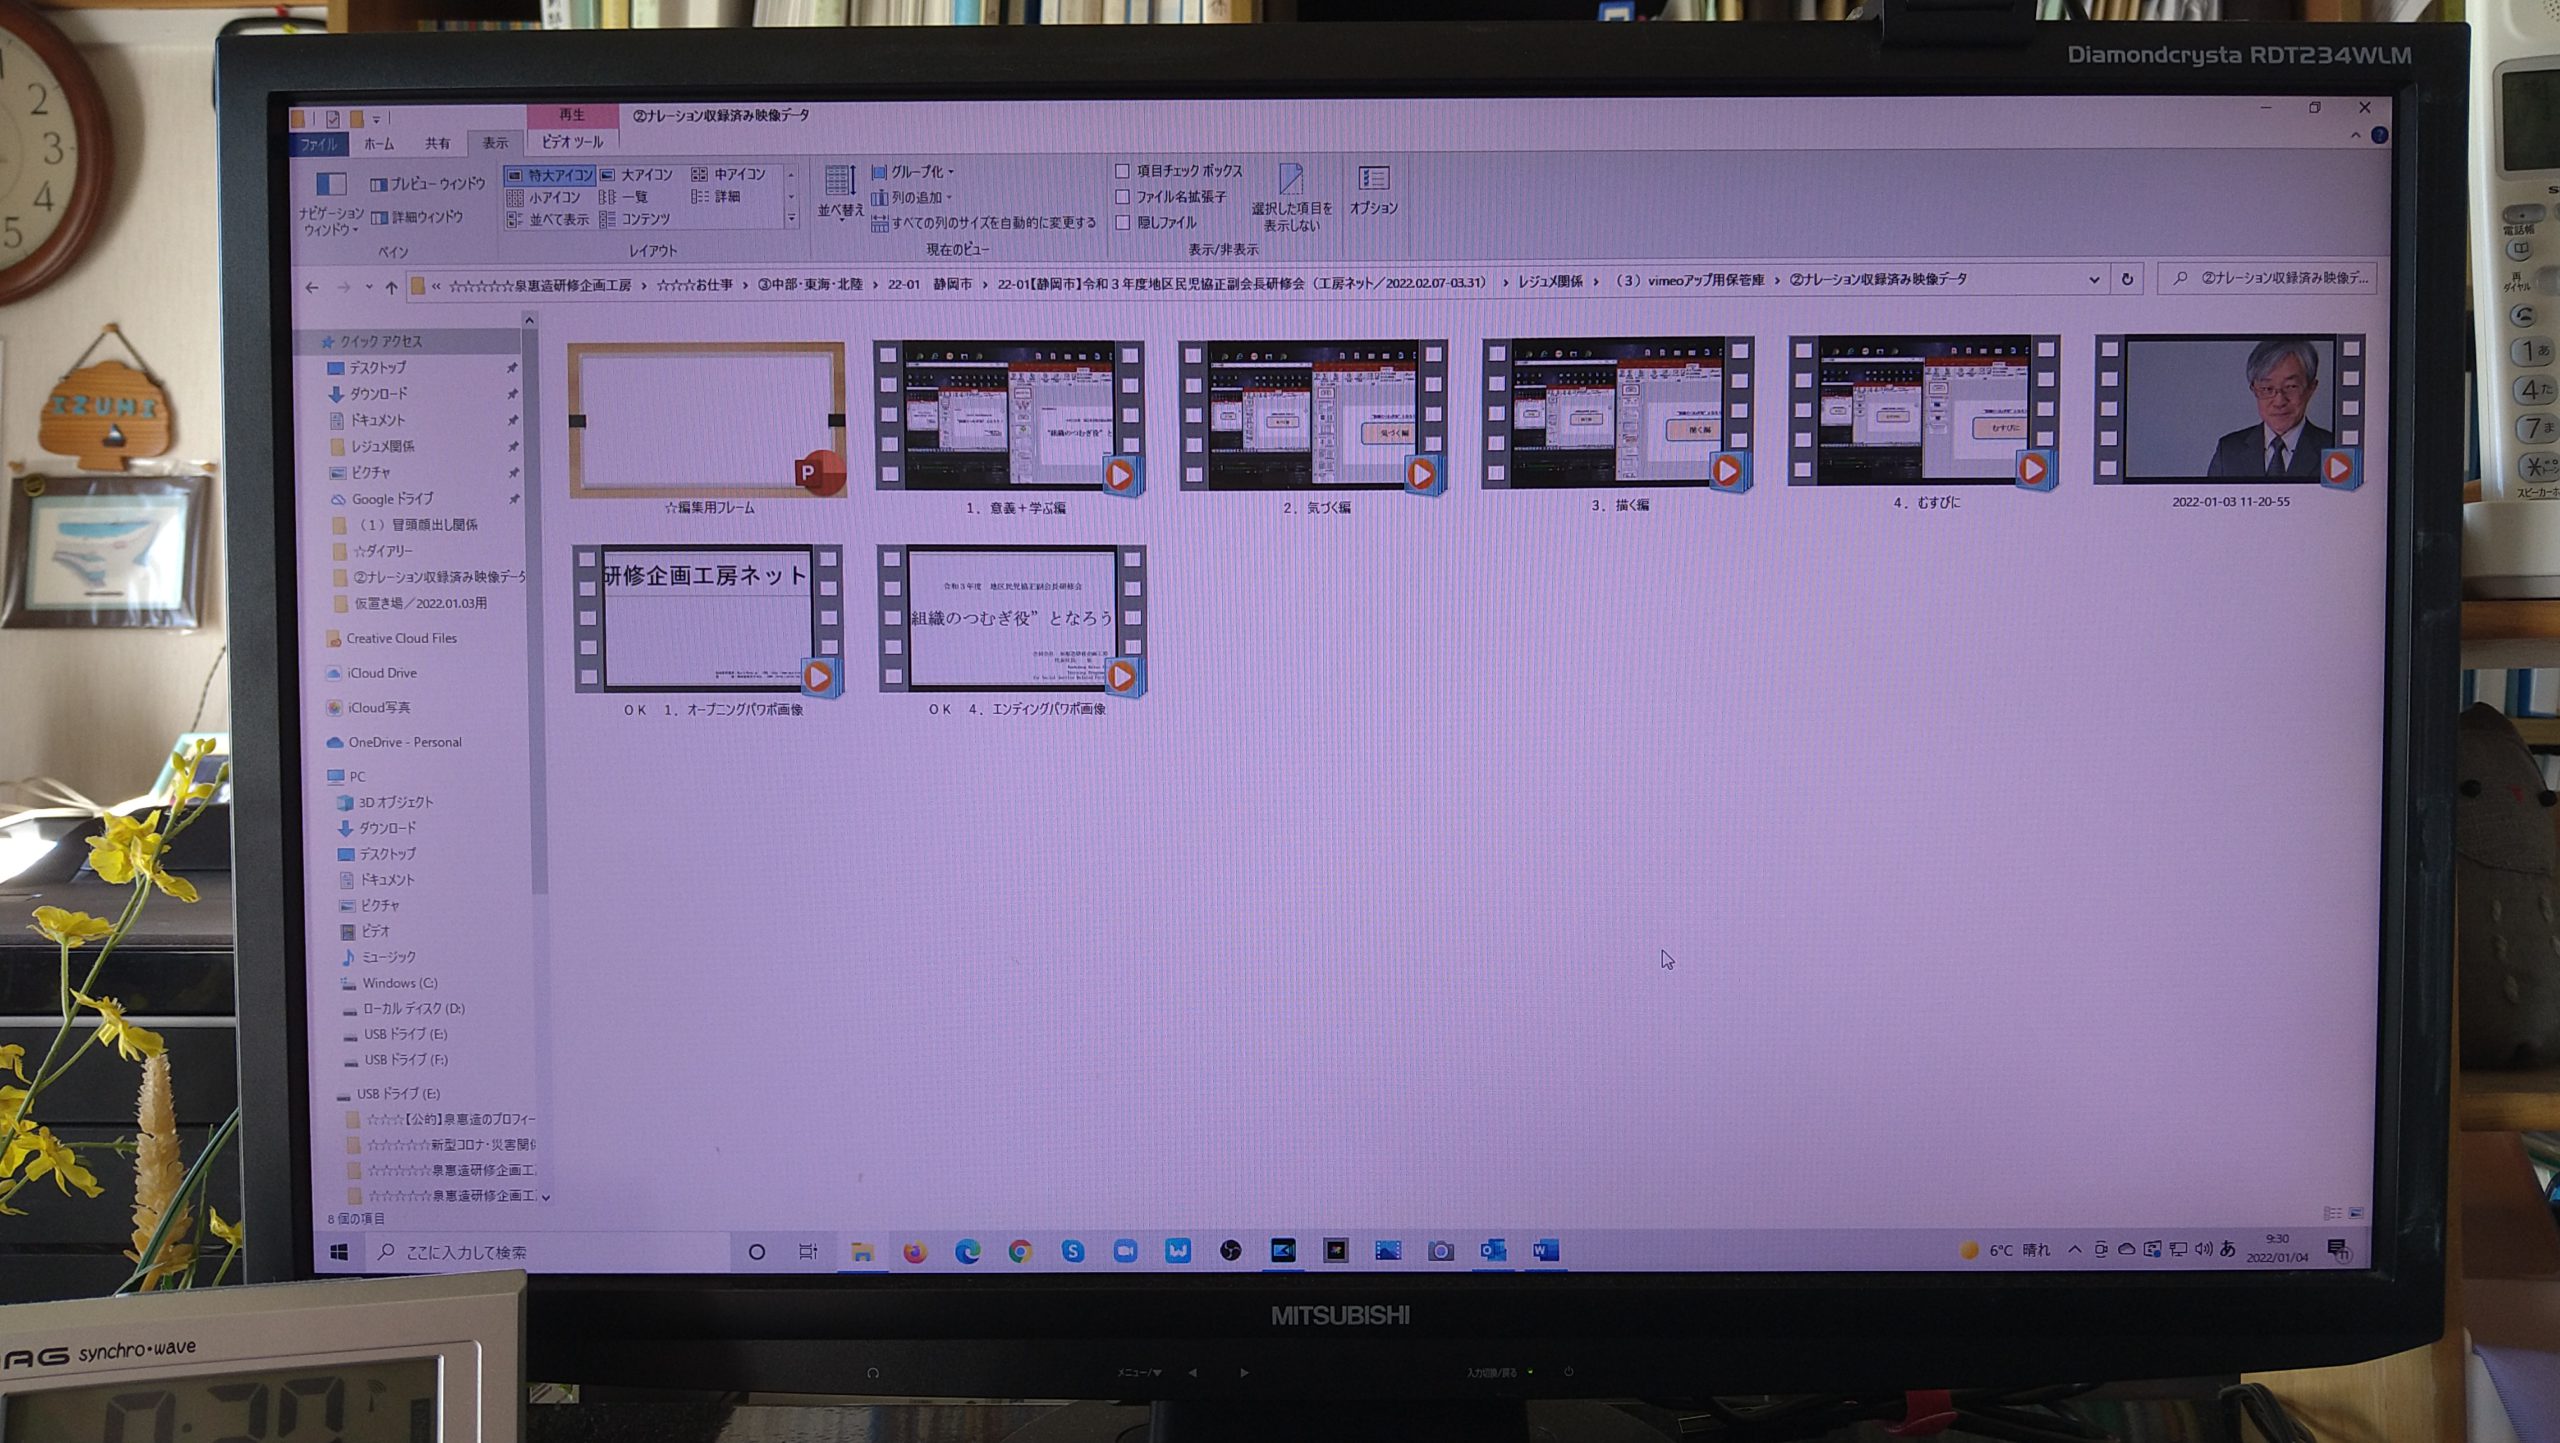2560x1443 pixels.
Task: Open the ファイル ribbon tab
Action: coord(319,144)
